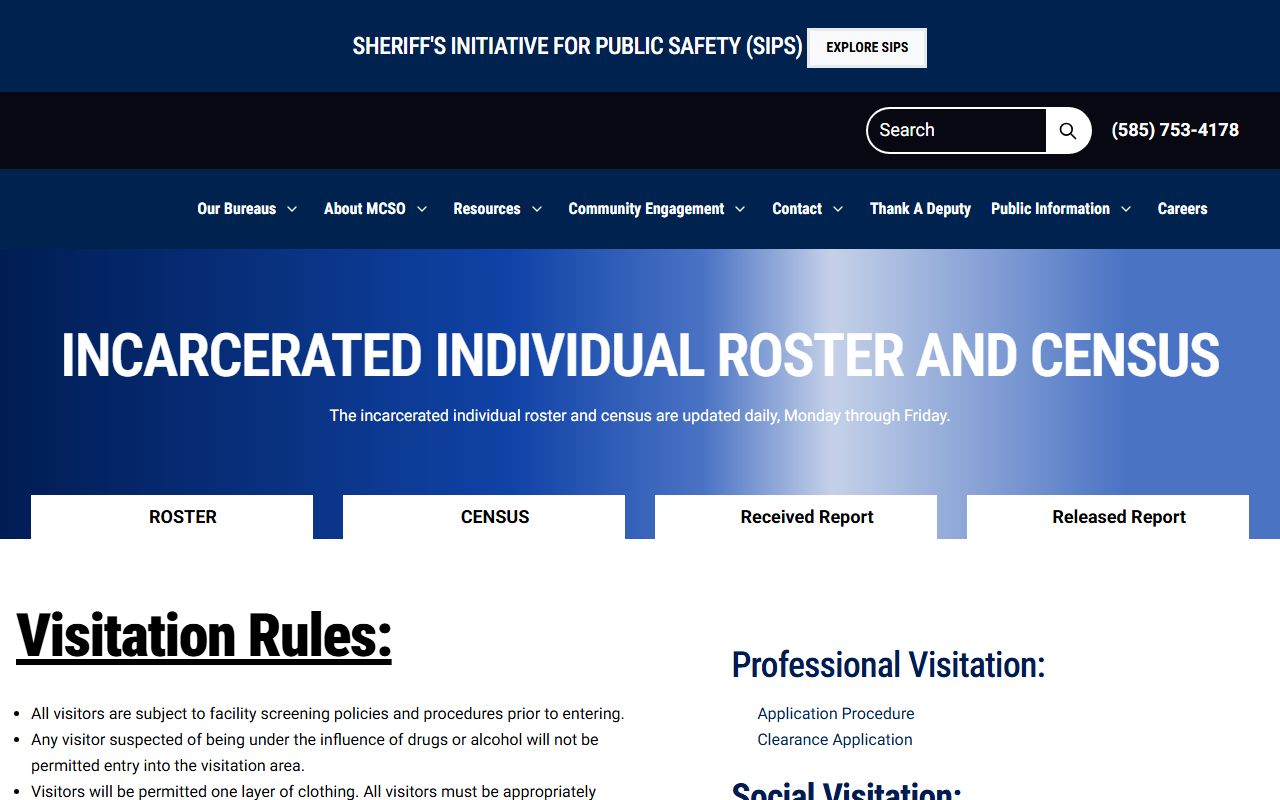Image resolution: width=1280 pixels, height=800 pixels.
Task: Open the ROSTER tab
Action: point(172,517)
